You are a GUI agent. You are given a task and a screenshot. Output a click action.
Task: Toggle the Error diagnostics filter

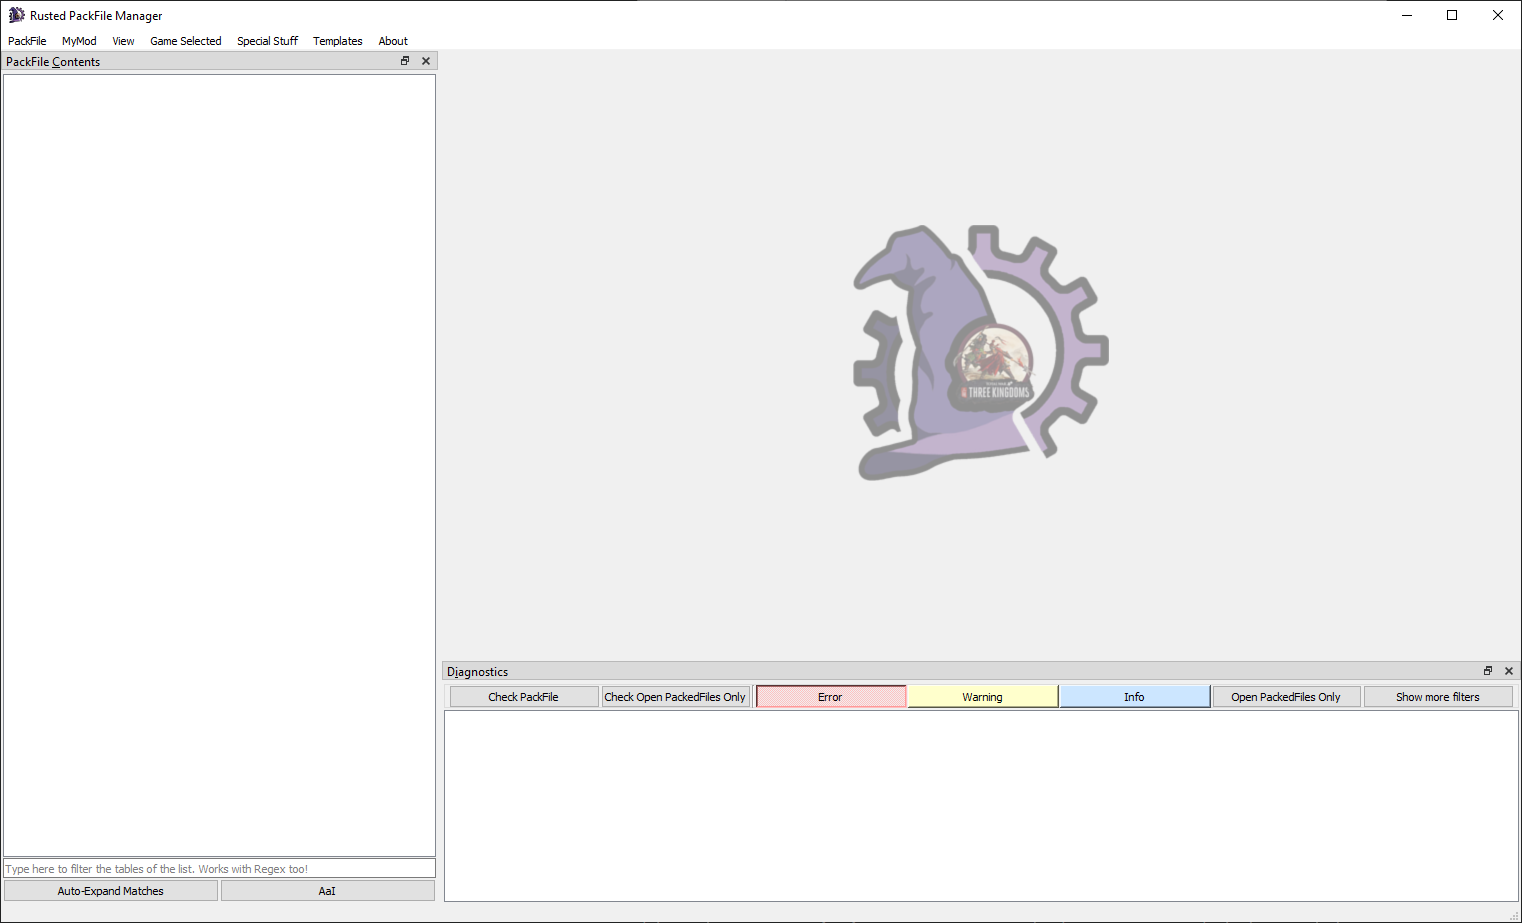click(x=831, y=697)
